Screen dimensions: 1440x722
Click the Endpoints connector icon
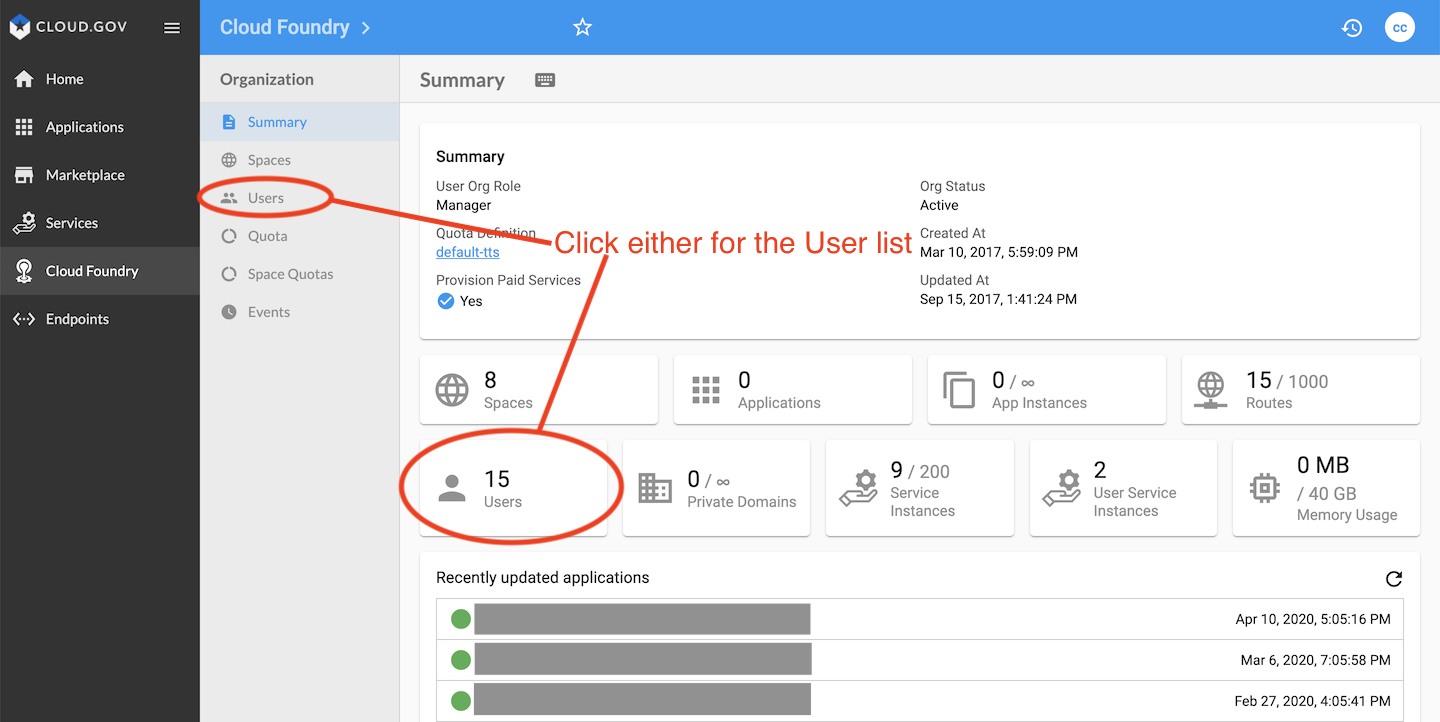[x=24, y=319]
